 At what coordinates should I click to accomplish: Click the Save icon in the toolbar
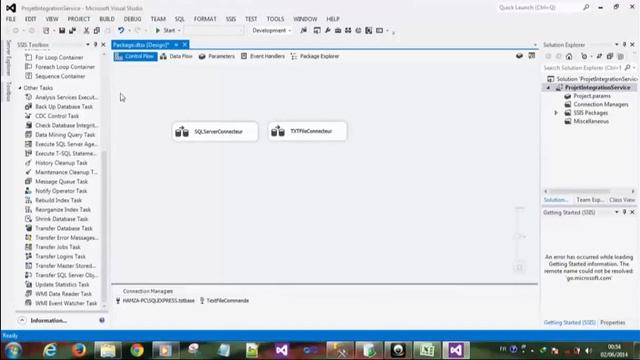point(62,30)
